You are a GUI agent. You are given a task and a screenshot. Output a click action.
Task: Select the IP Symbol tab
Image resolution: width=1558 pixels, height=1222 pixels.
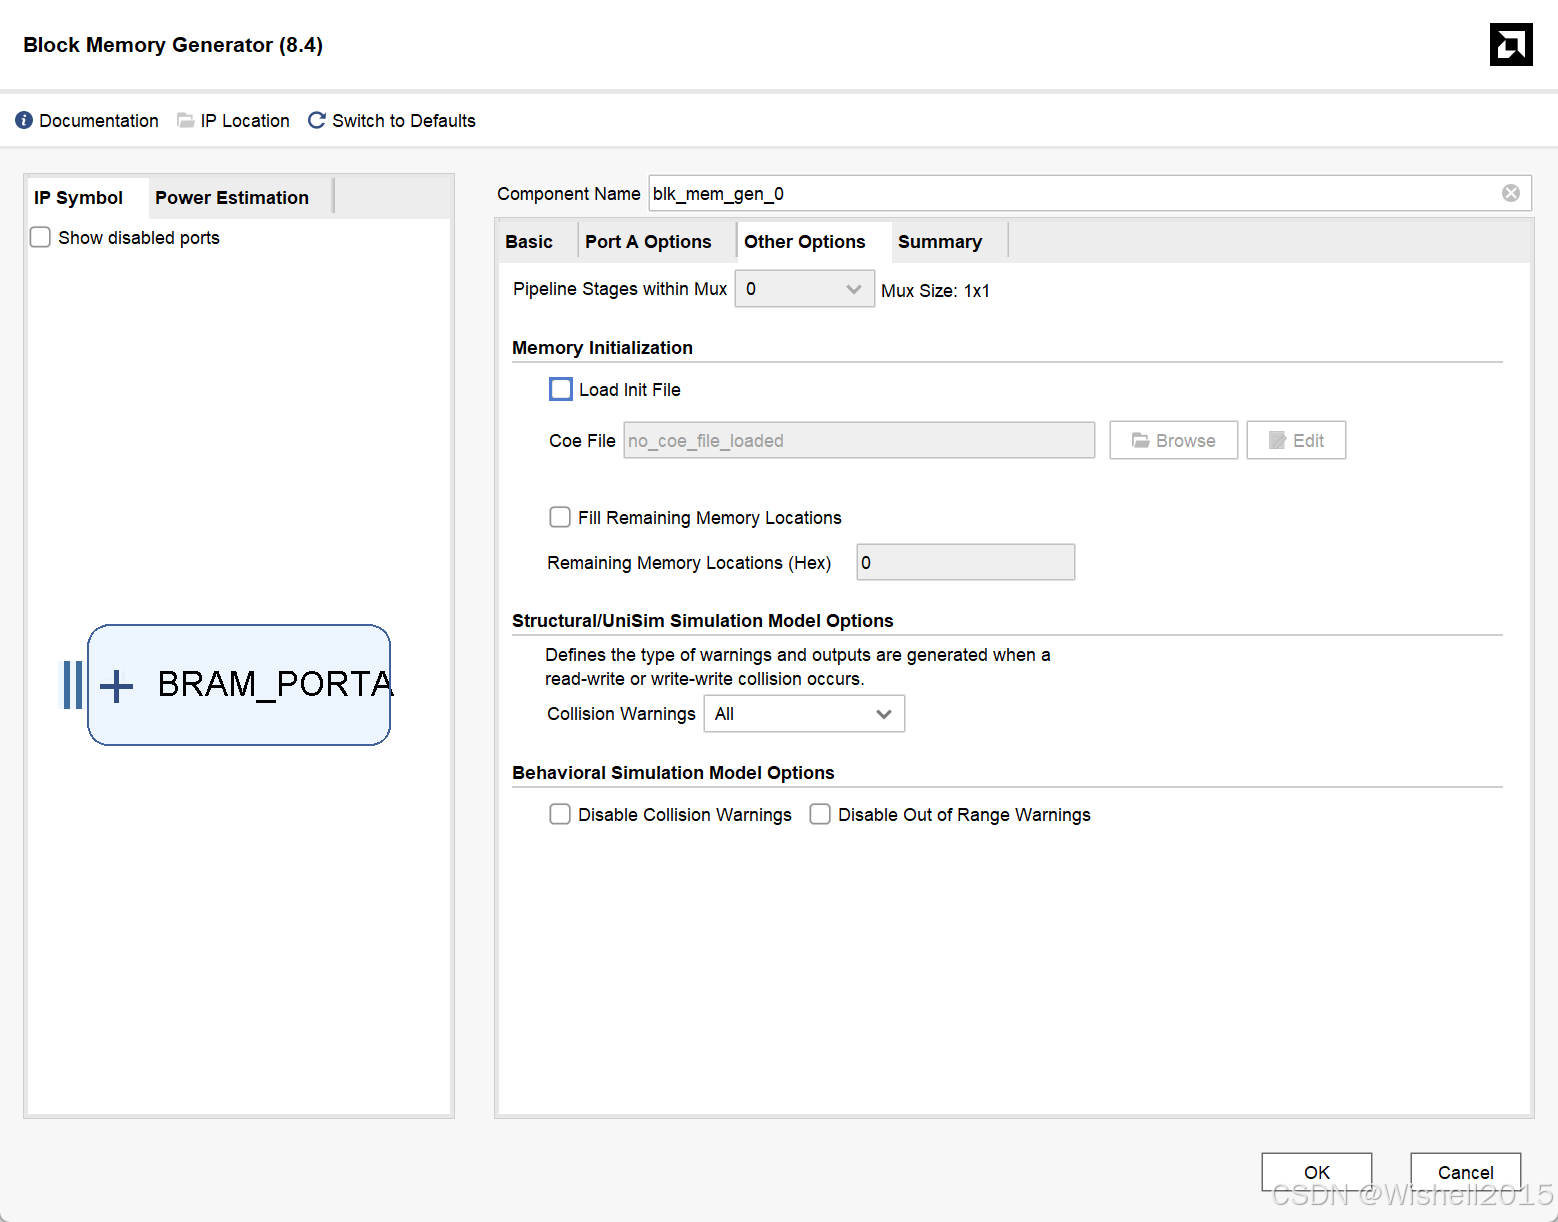(x=78, y=198)
